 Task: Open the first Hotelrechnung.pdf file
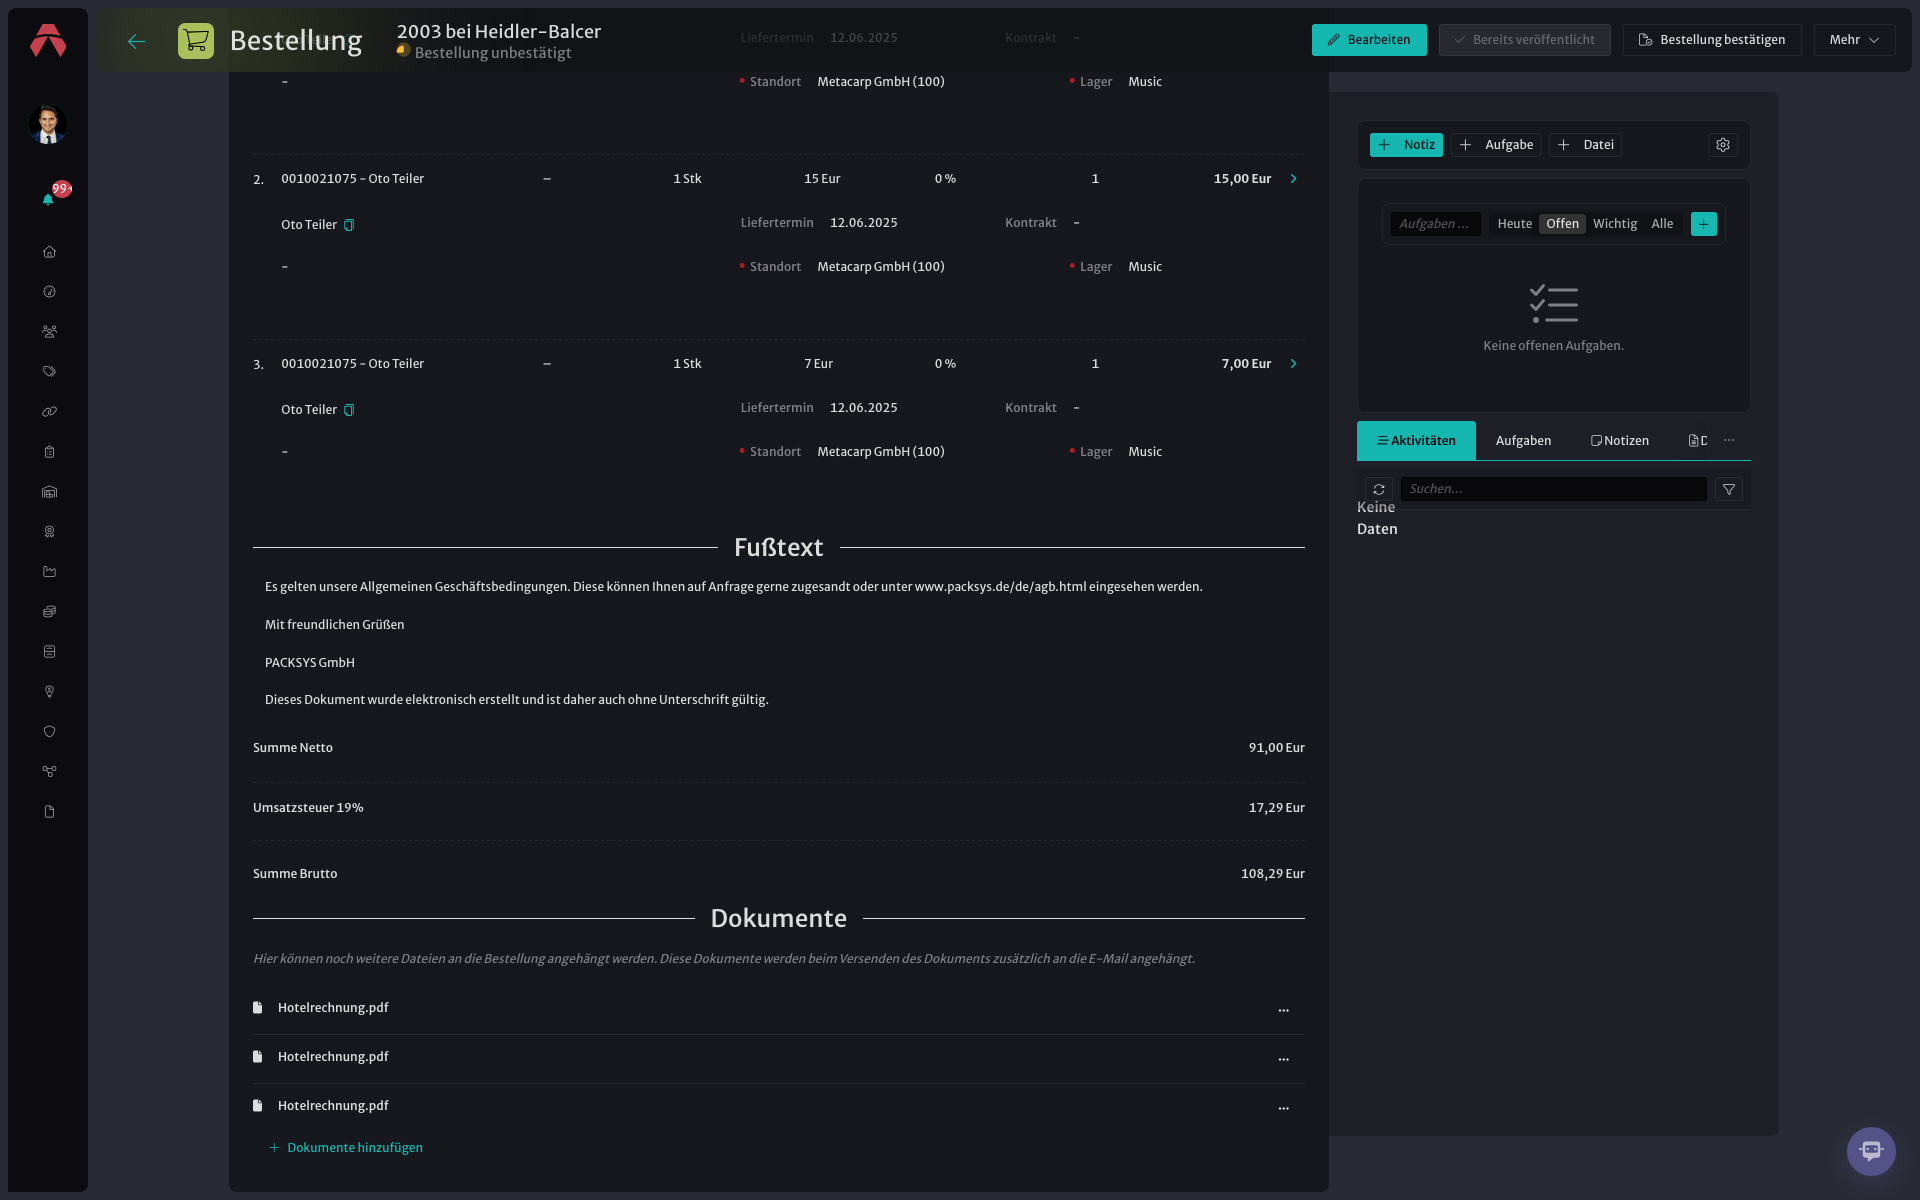(333, 1008)
